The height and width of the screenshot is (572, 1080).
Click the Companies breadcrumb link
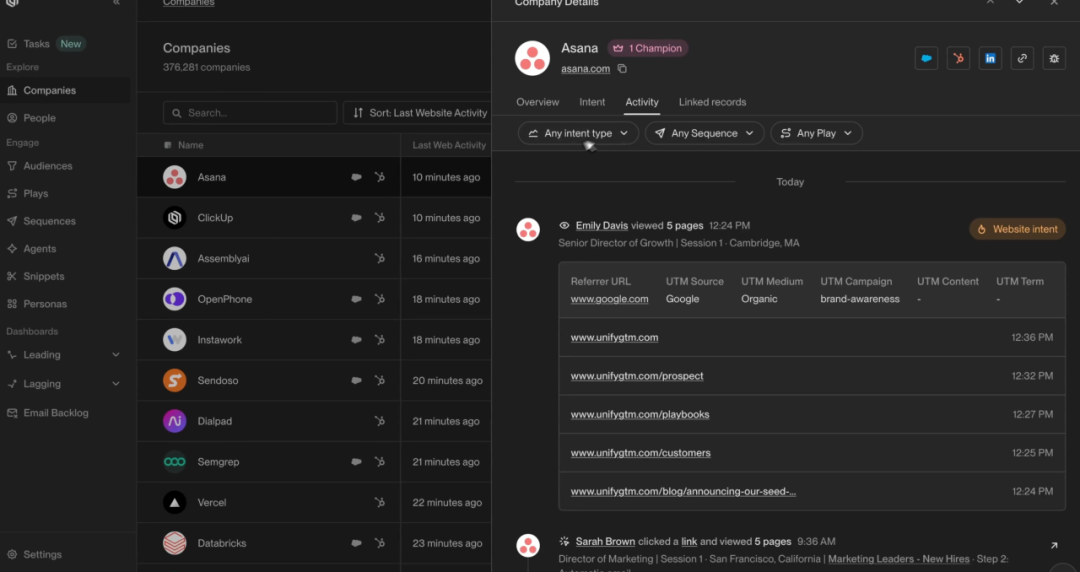click(189, 3)
